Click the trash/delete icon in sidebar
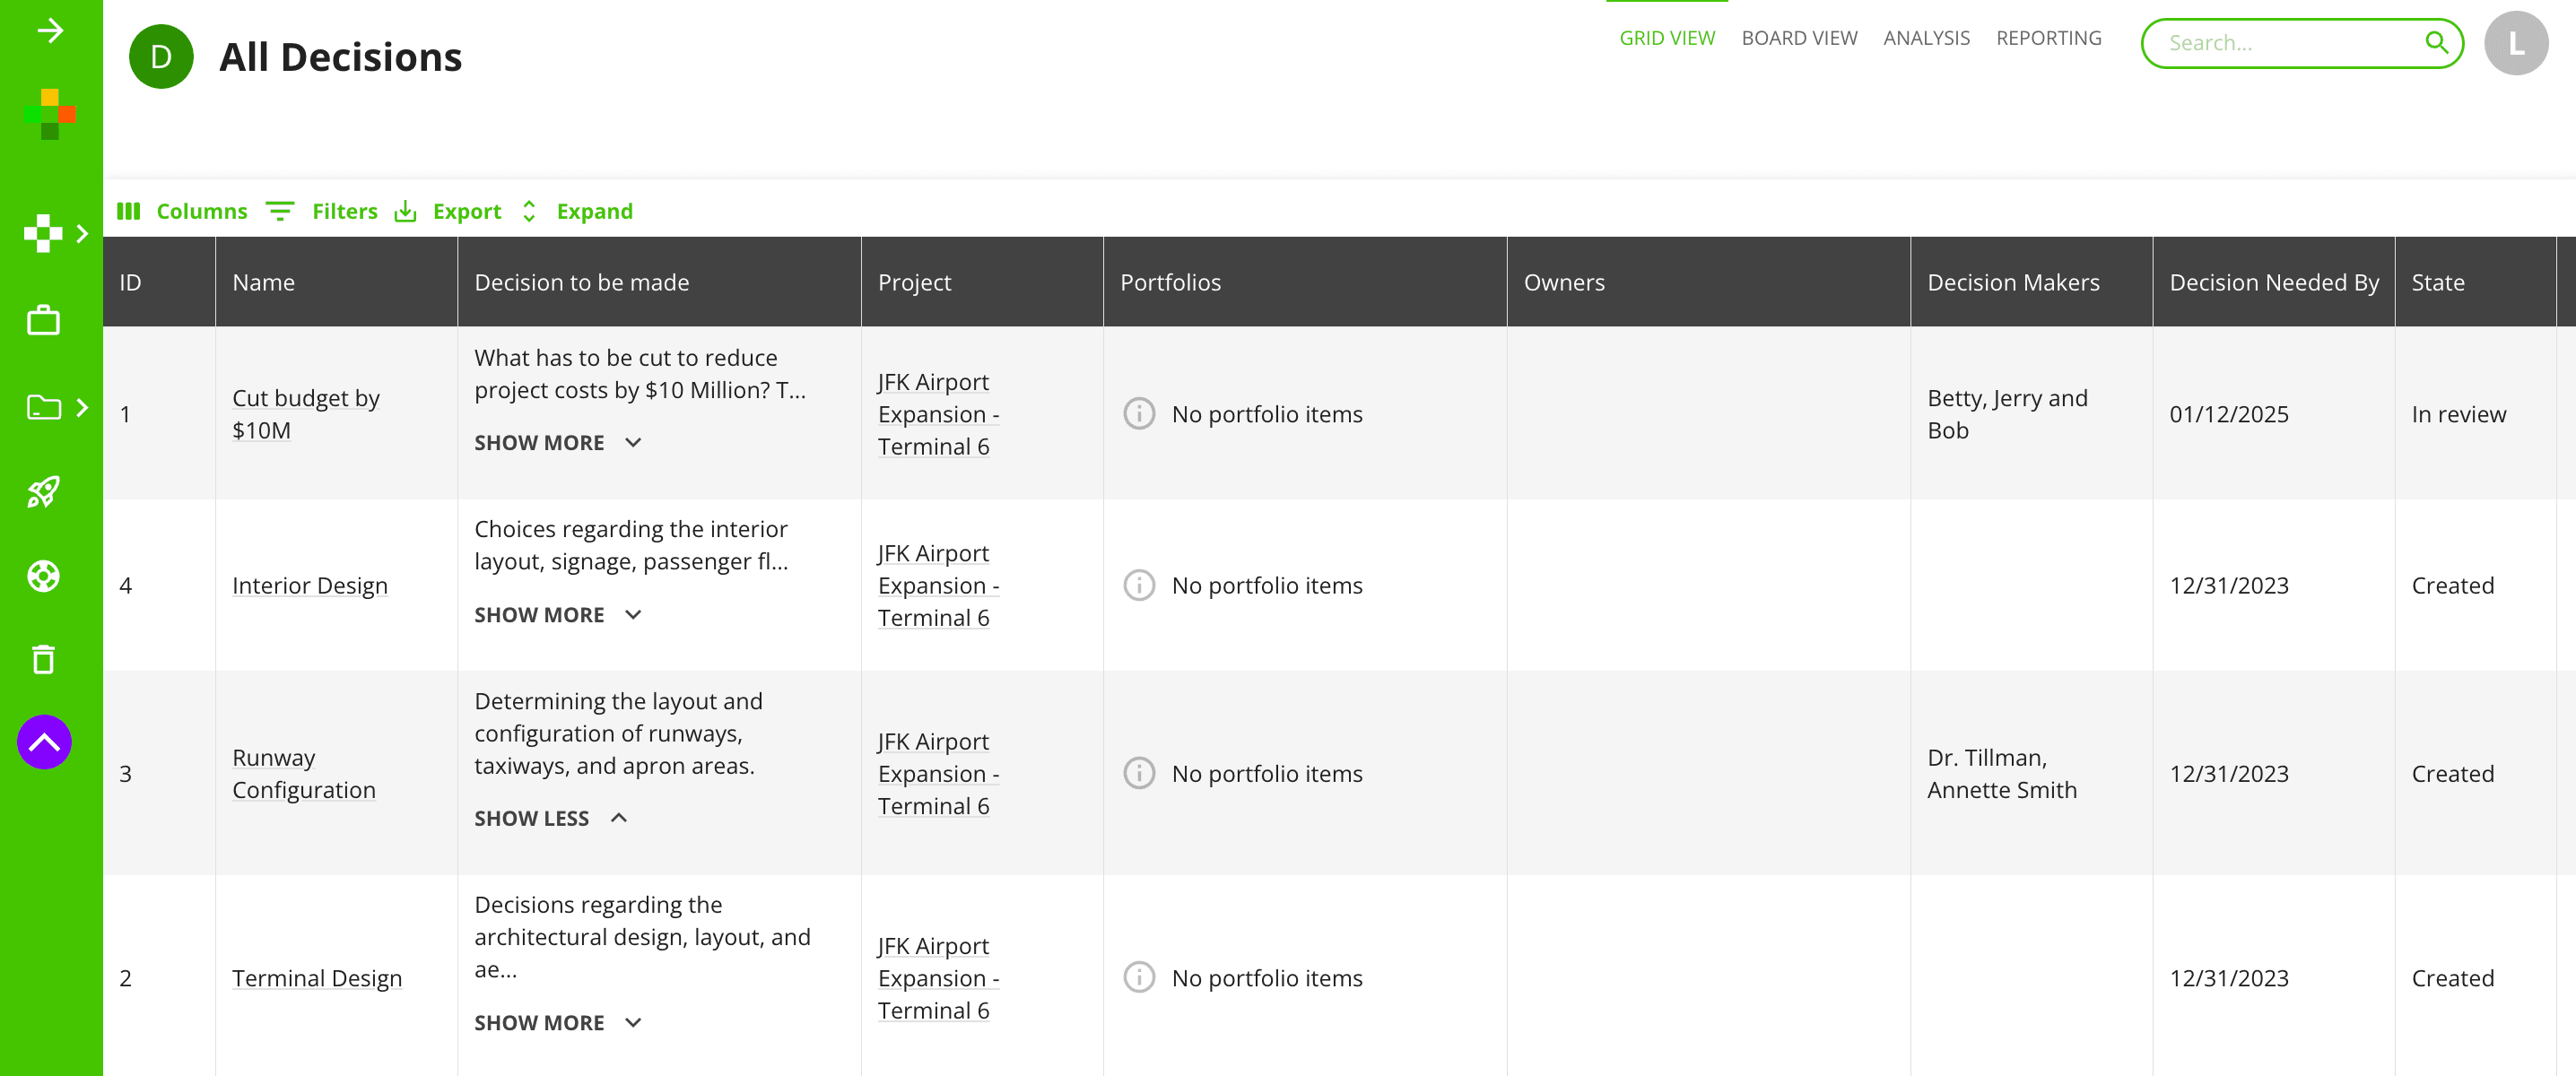This screenshot has width=2576, height=1076. (44, 660)
